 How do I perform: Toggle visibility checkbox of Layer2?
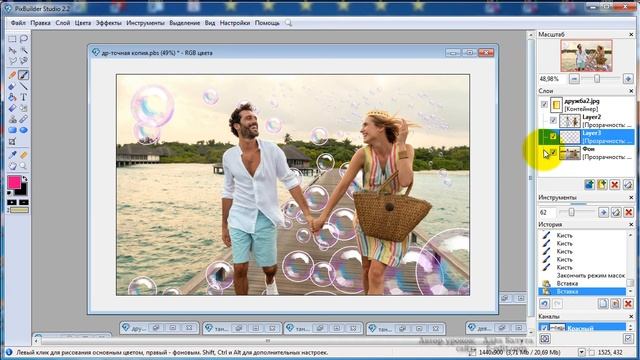(x=553, y=120)
